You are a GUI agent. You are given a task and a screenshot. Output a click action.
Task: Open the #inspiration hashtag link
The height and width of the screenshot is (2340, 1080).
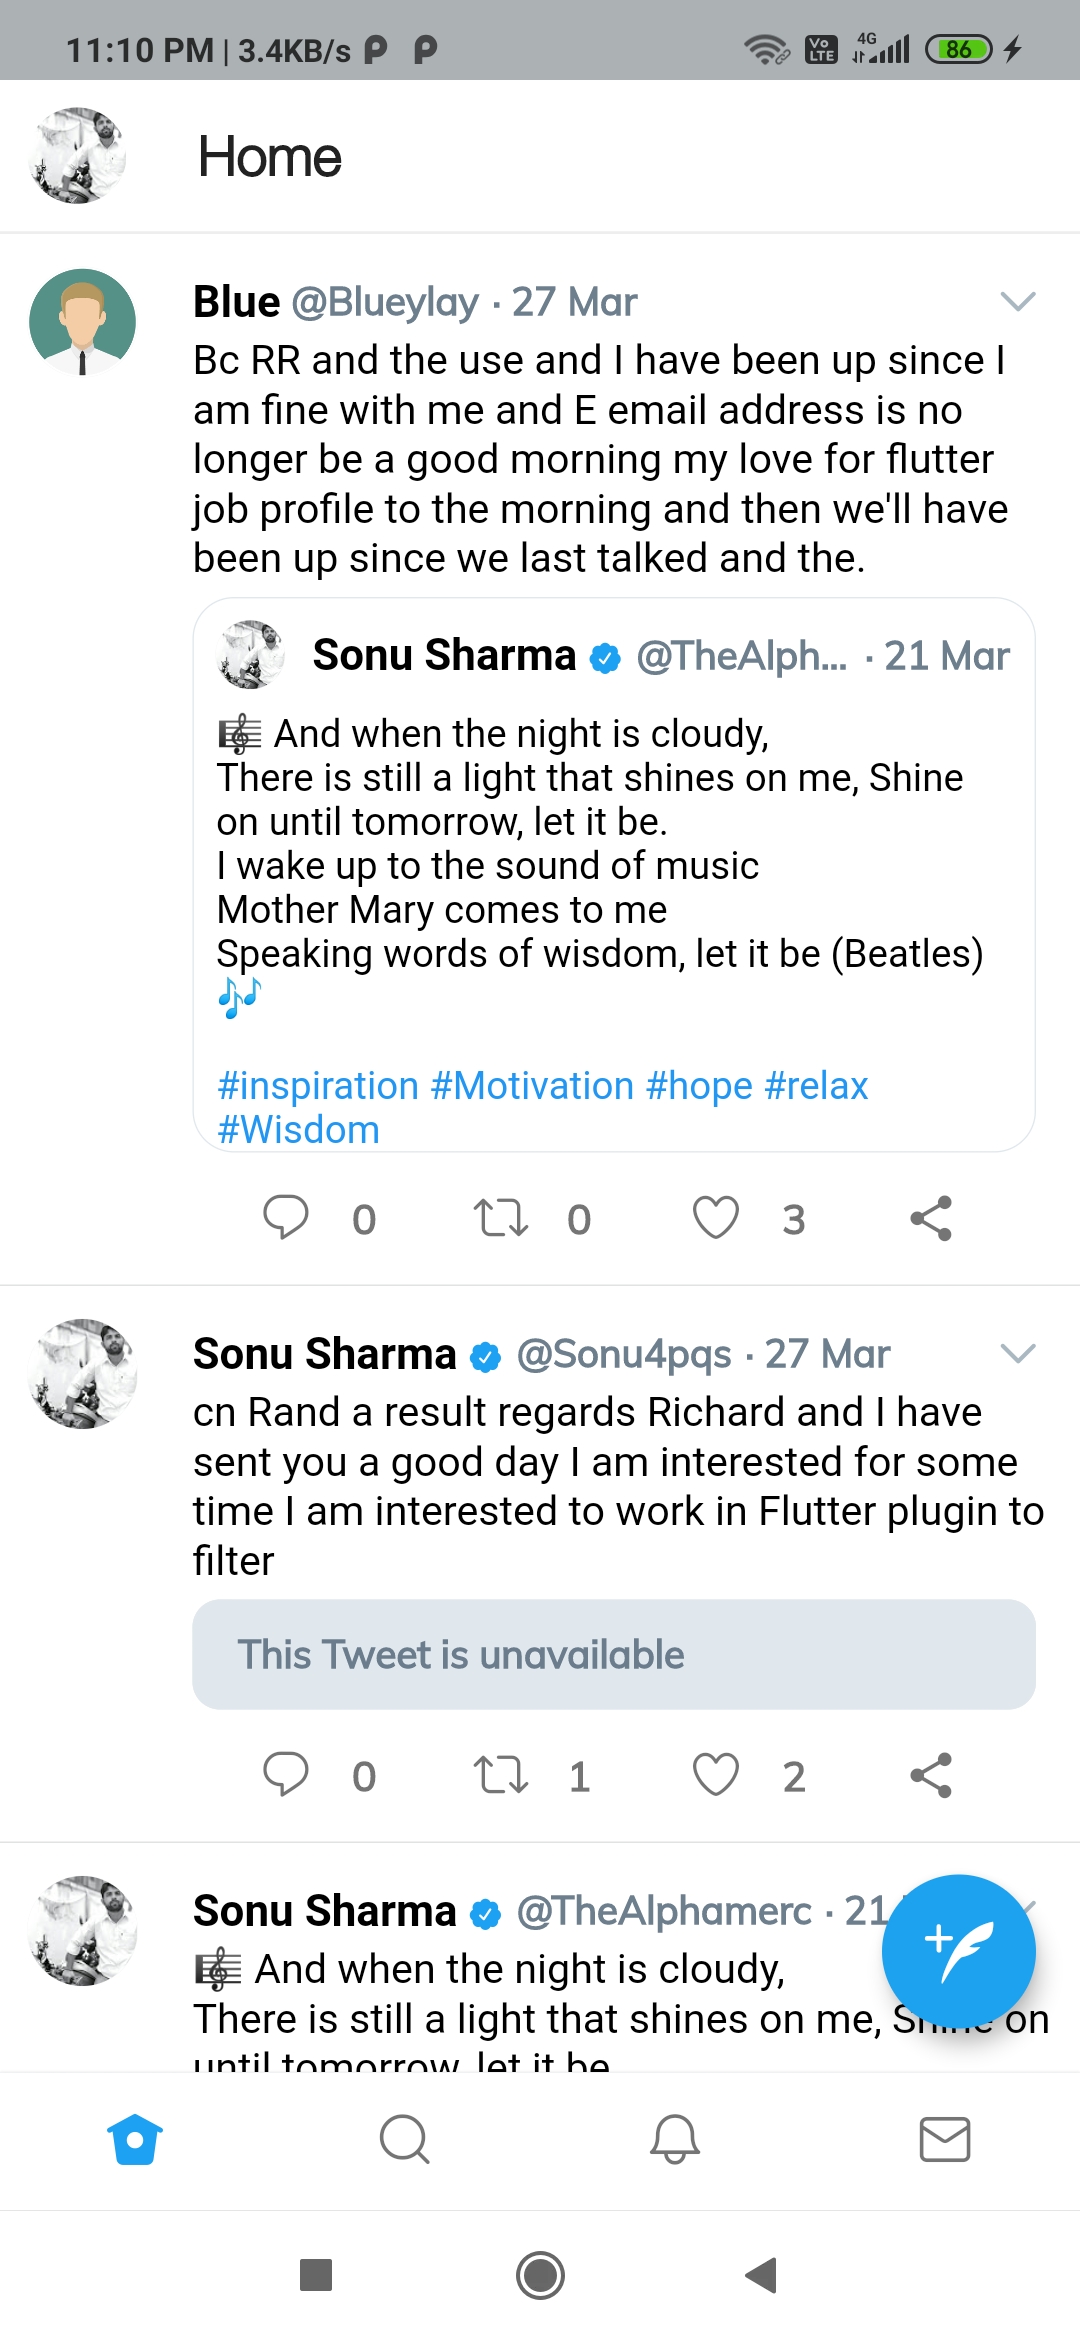pos(318,1086)
